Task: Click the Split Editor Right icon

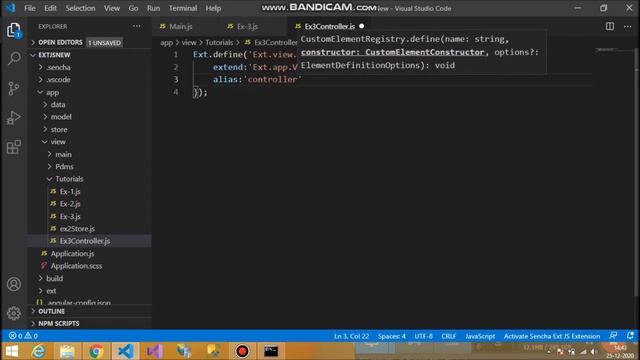Action: (610, 26)
